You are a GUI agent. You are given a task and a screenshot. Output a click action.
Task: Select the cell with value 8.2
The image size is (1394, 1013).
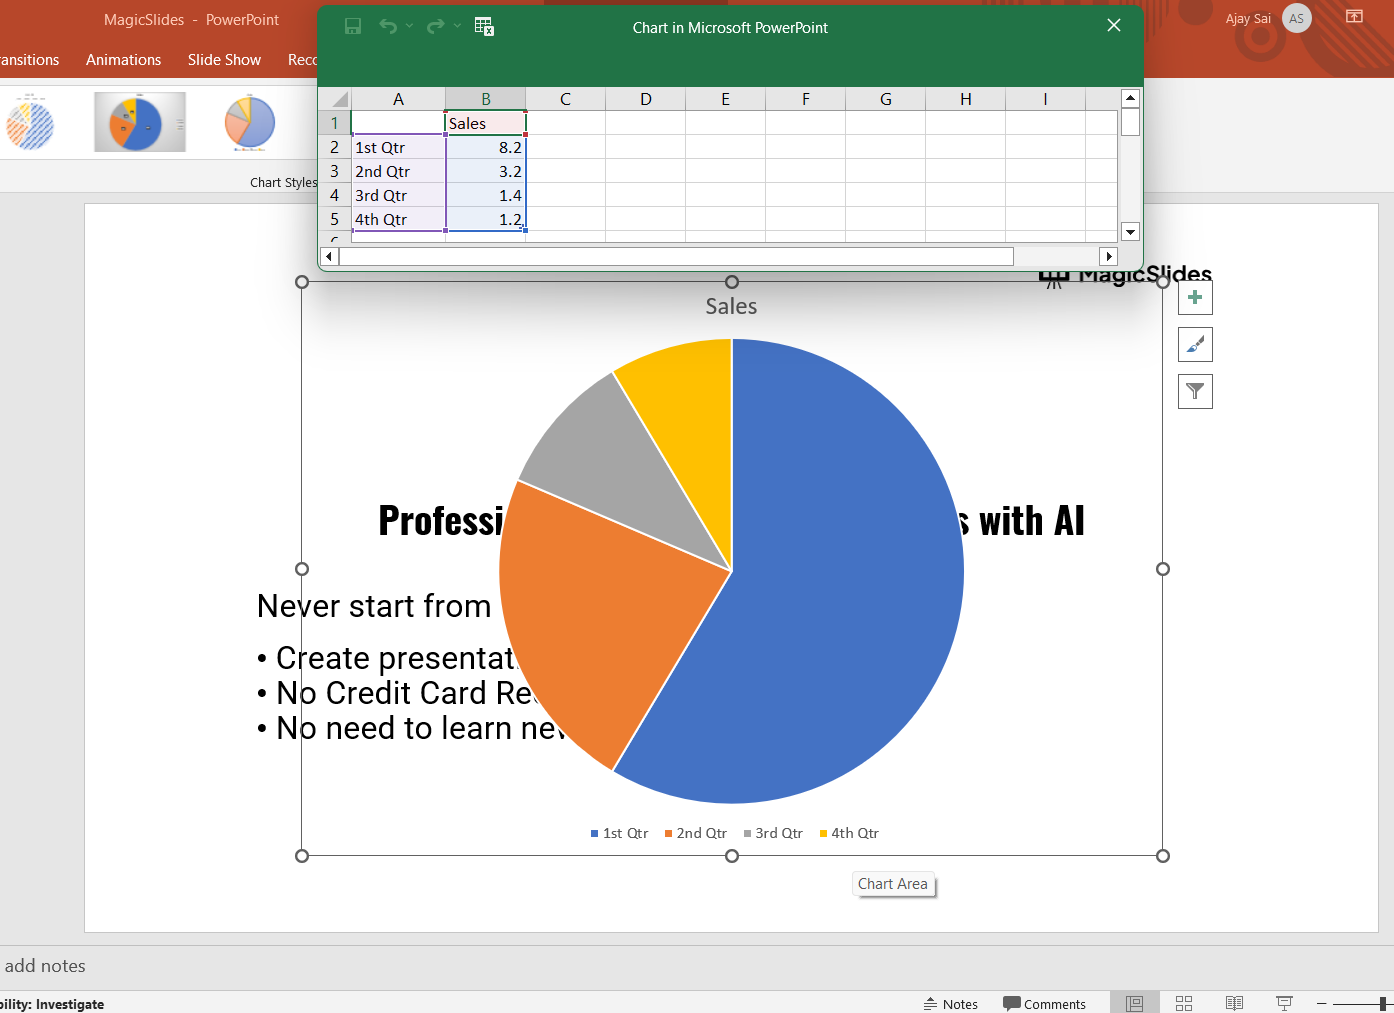[486, 147]
